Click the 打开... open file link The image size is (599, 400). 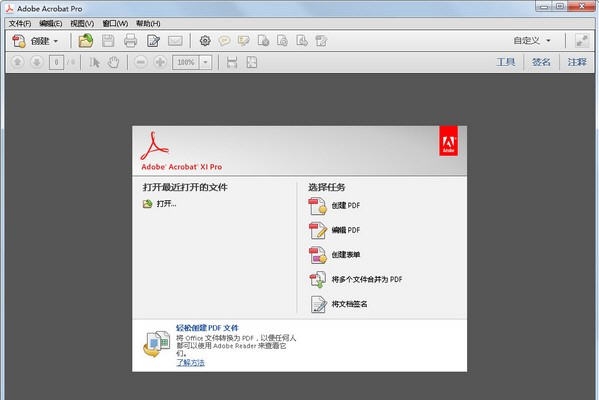tap(166, 204)
